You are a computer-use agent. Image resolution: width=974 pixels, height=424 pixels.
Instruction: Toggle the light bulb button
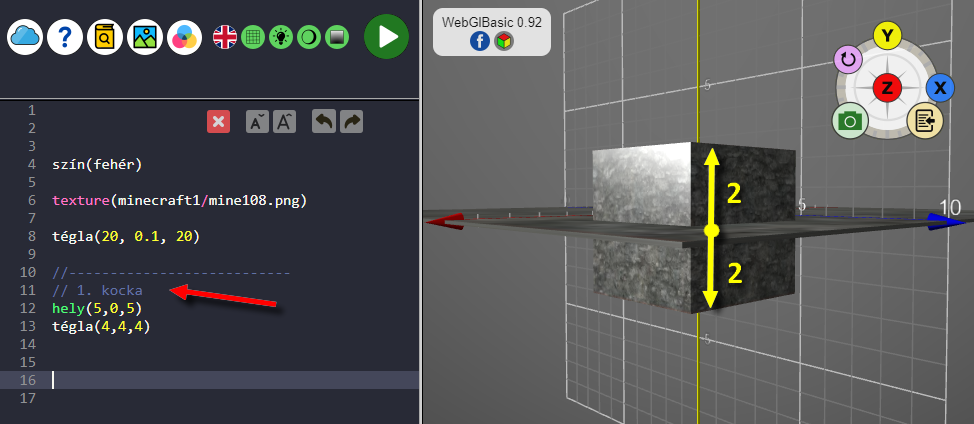pyautogui.click(x=281, y=37)
